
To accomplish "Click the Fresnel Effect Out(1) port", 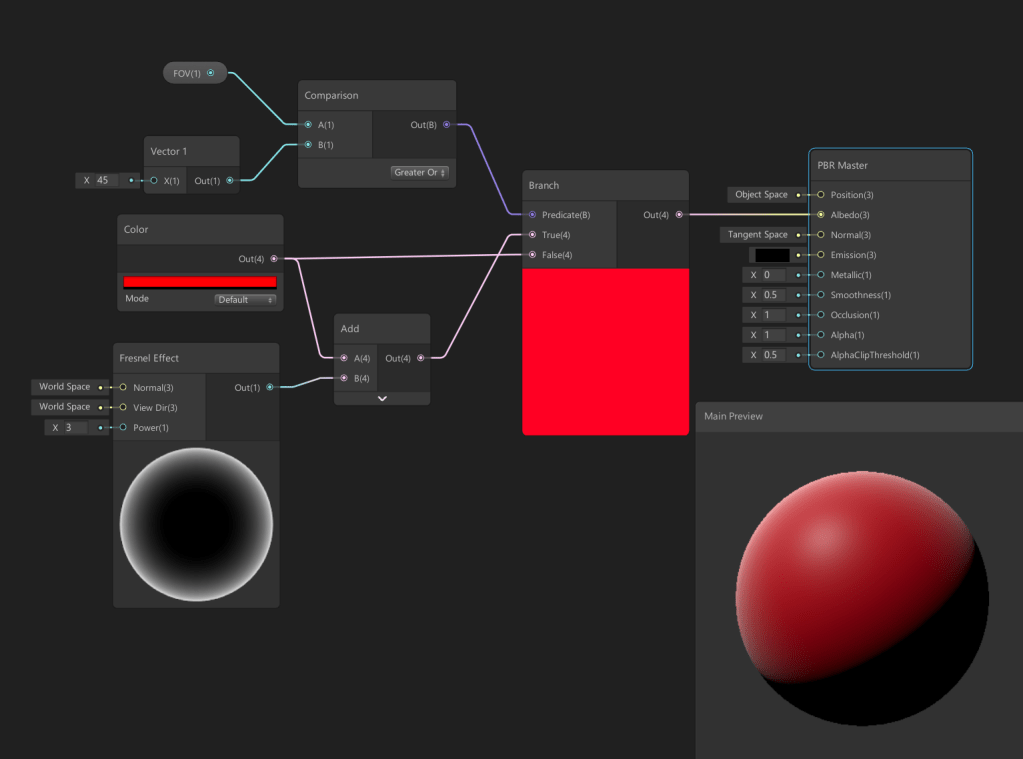I will (270, 387).
